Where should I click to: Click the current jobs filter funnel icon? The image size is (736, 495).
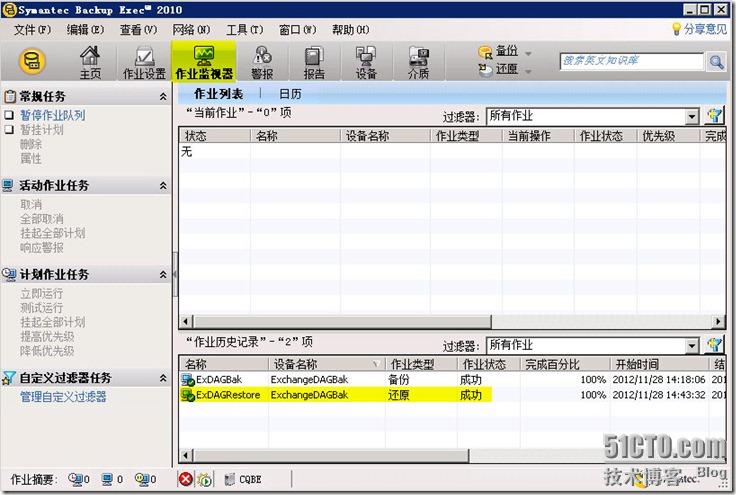714,116
